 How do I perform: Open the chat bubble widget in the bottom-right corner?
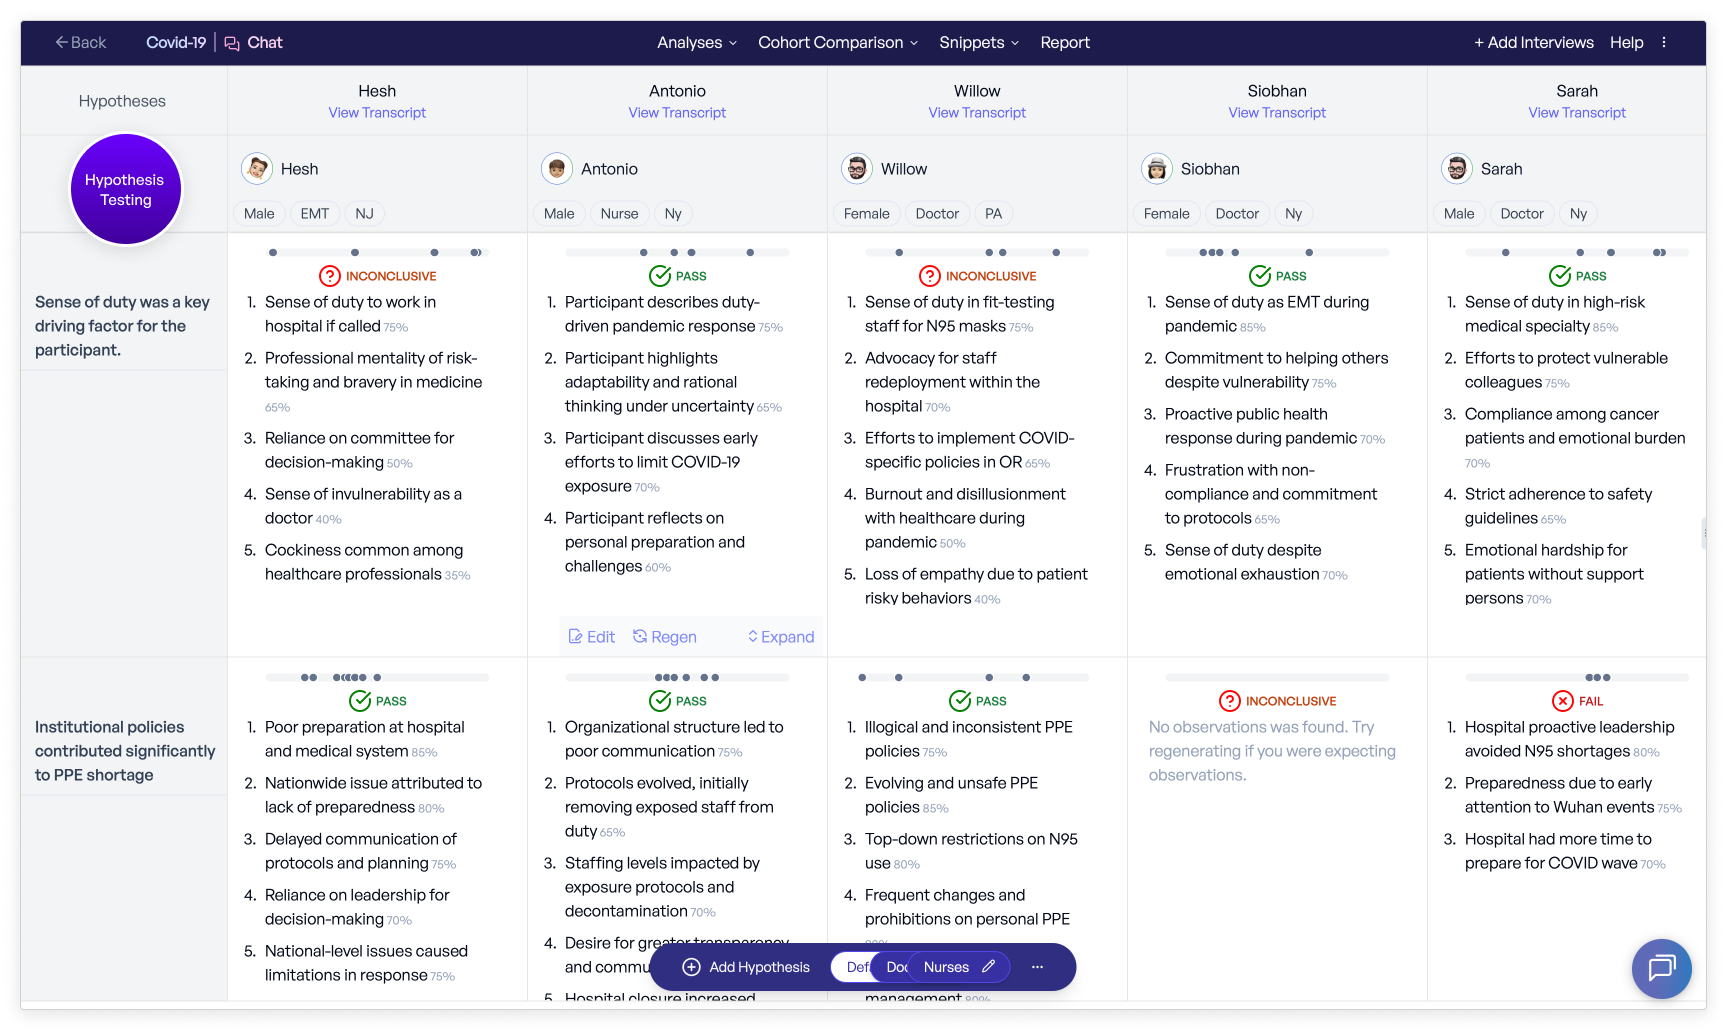(x=1661, y=968)
